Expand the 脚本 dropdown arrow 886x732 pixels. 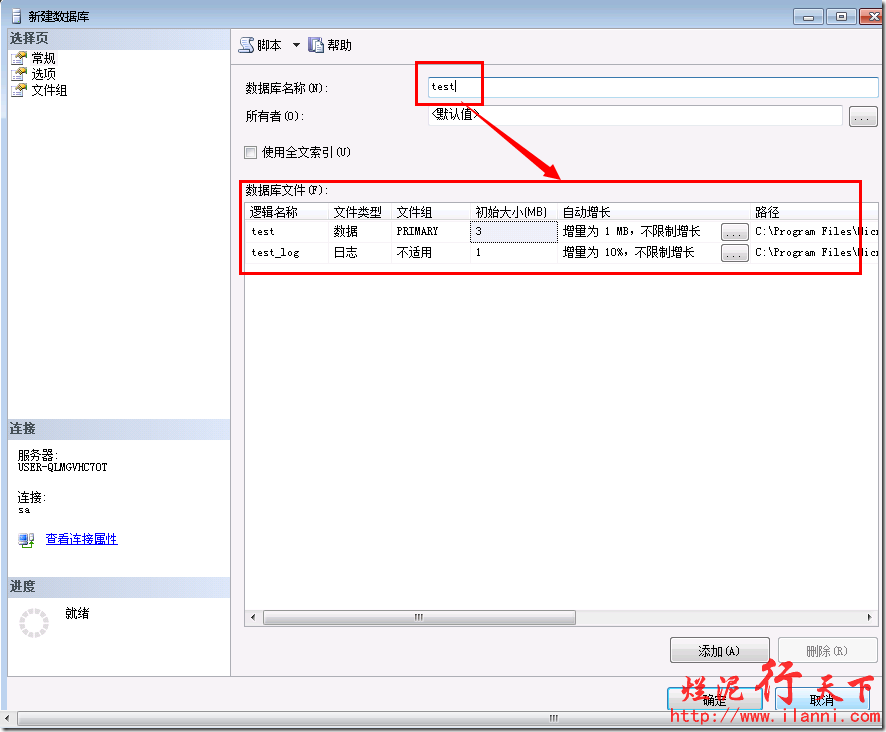pos(296,45)
